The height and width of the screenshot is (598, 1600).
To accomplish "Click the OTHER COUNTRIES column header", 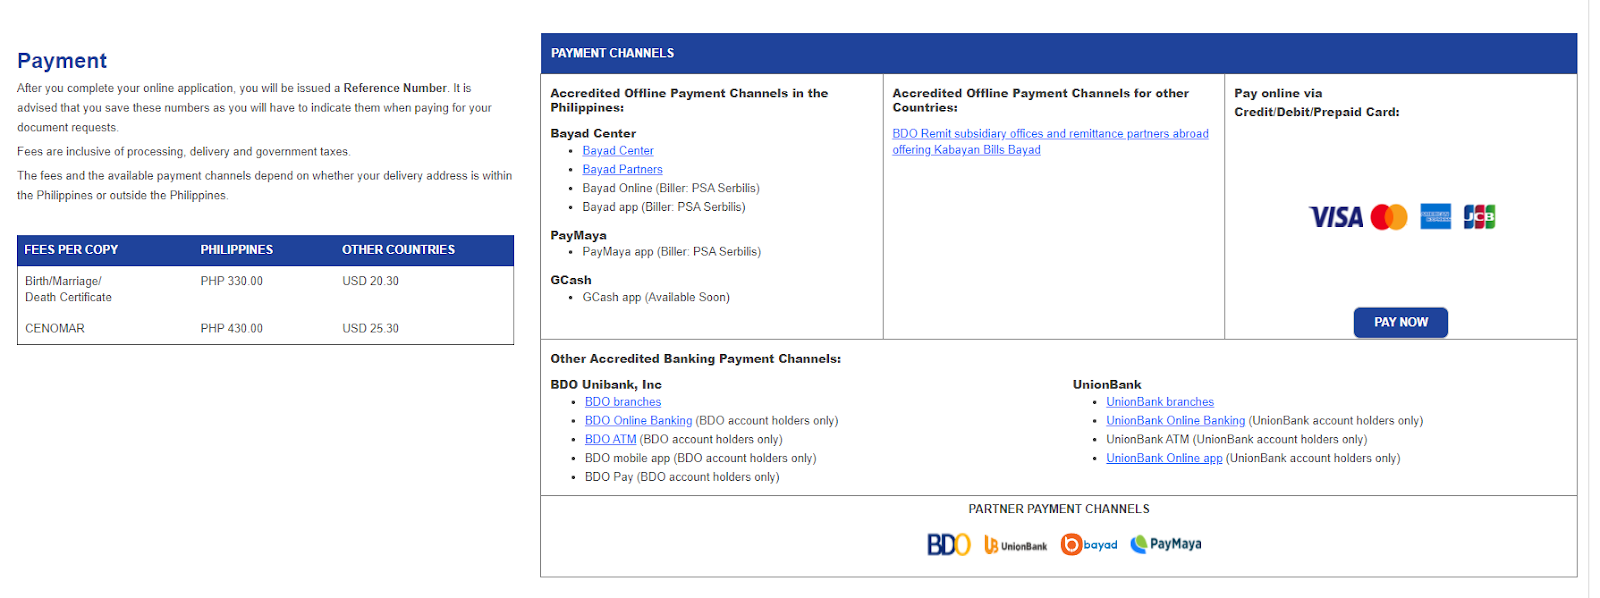I will click(x=398, y=250).
